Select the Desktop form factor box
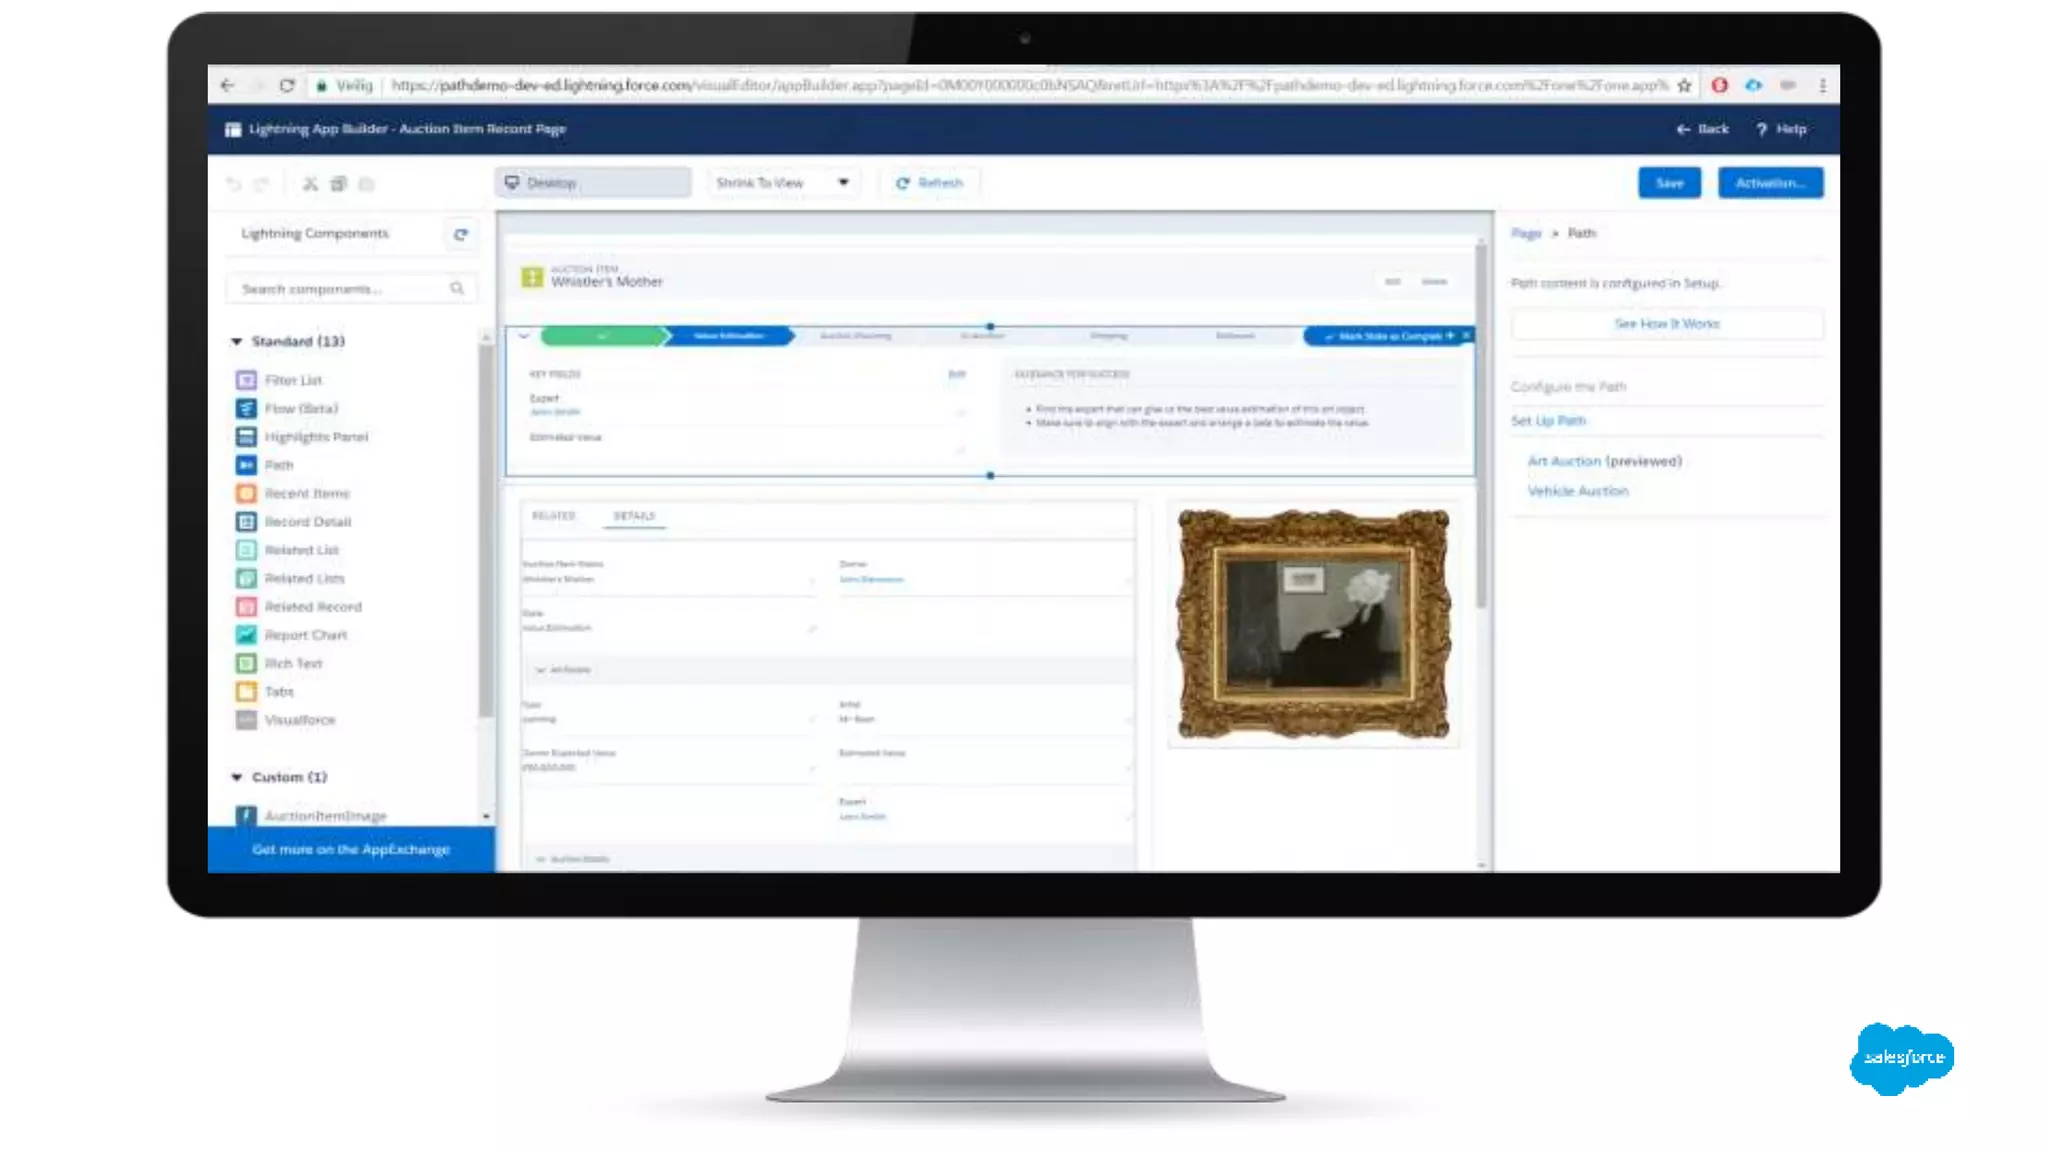Image resolution: width=2048 pixels, height=1152 pixels. 593,183
